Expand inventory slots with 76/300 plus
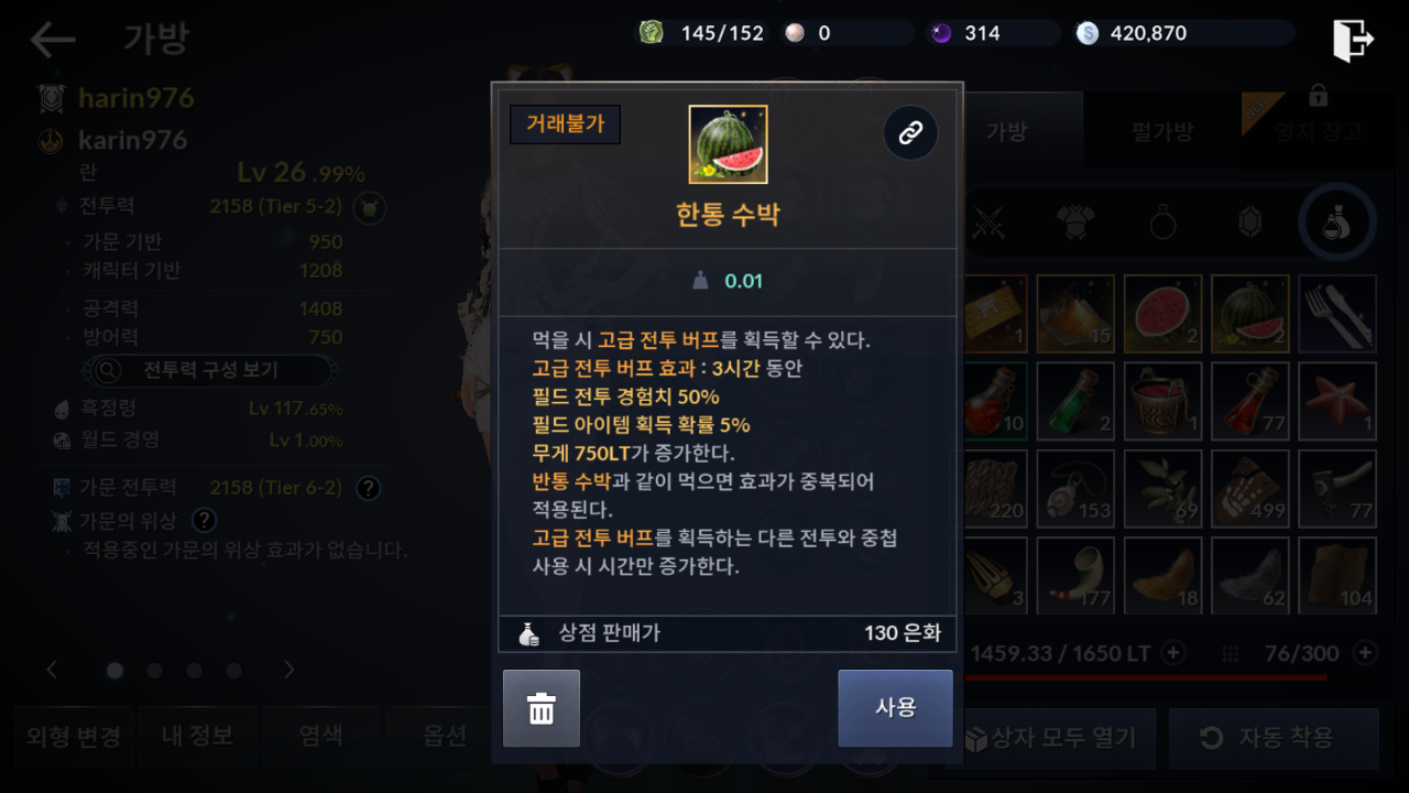1409x793 pixels. tap(1364, 653)
